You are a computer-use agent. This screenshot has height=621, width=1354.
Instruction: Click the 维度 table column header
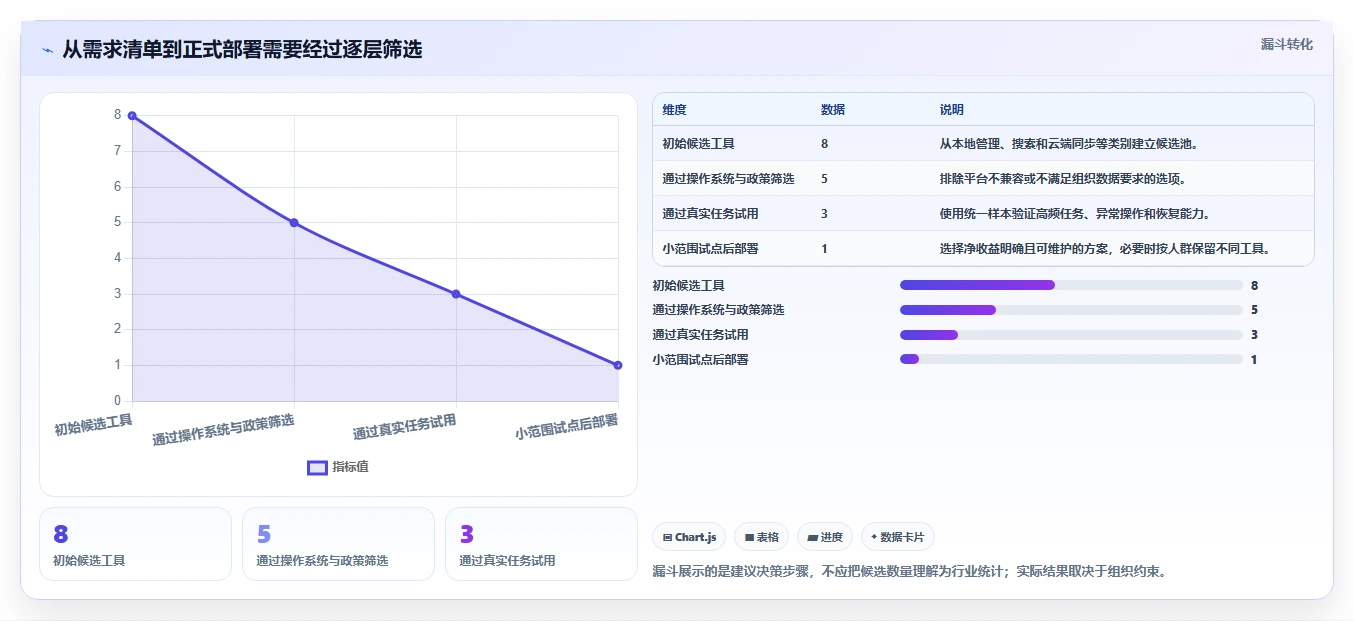[x=674, y=110]
